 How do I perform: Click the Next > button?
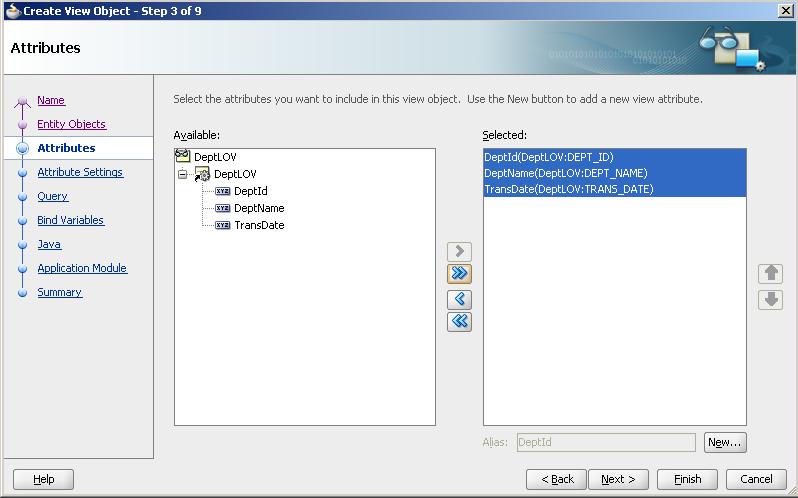pos(618,479)
